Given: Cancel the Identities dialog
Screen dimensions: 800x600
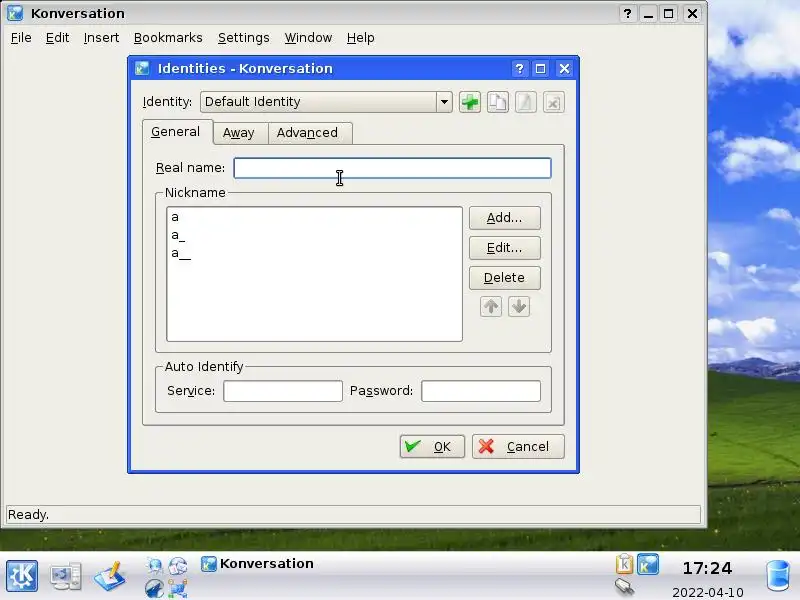Looking at the screenshot, I should click(x=518, y=446).
